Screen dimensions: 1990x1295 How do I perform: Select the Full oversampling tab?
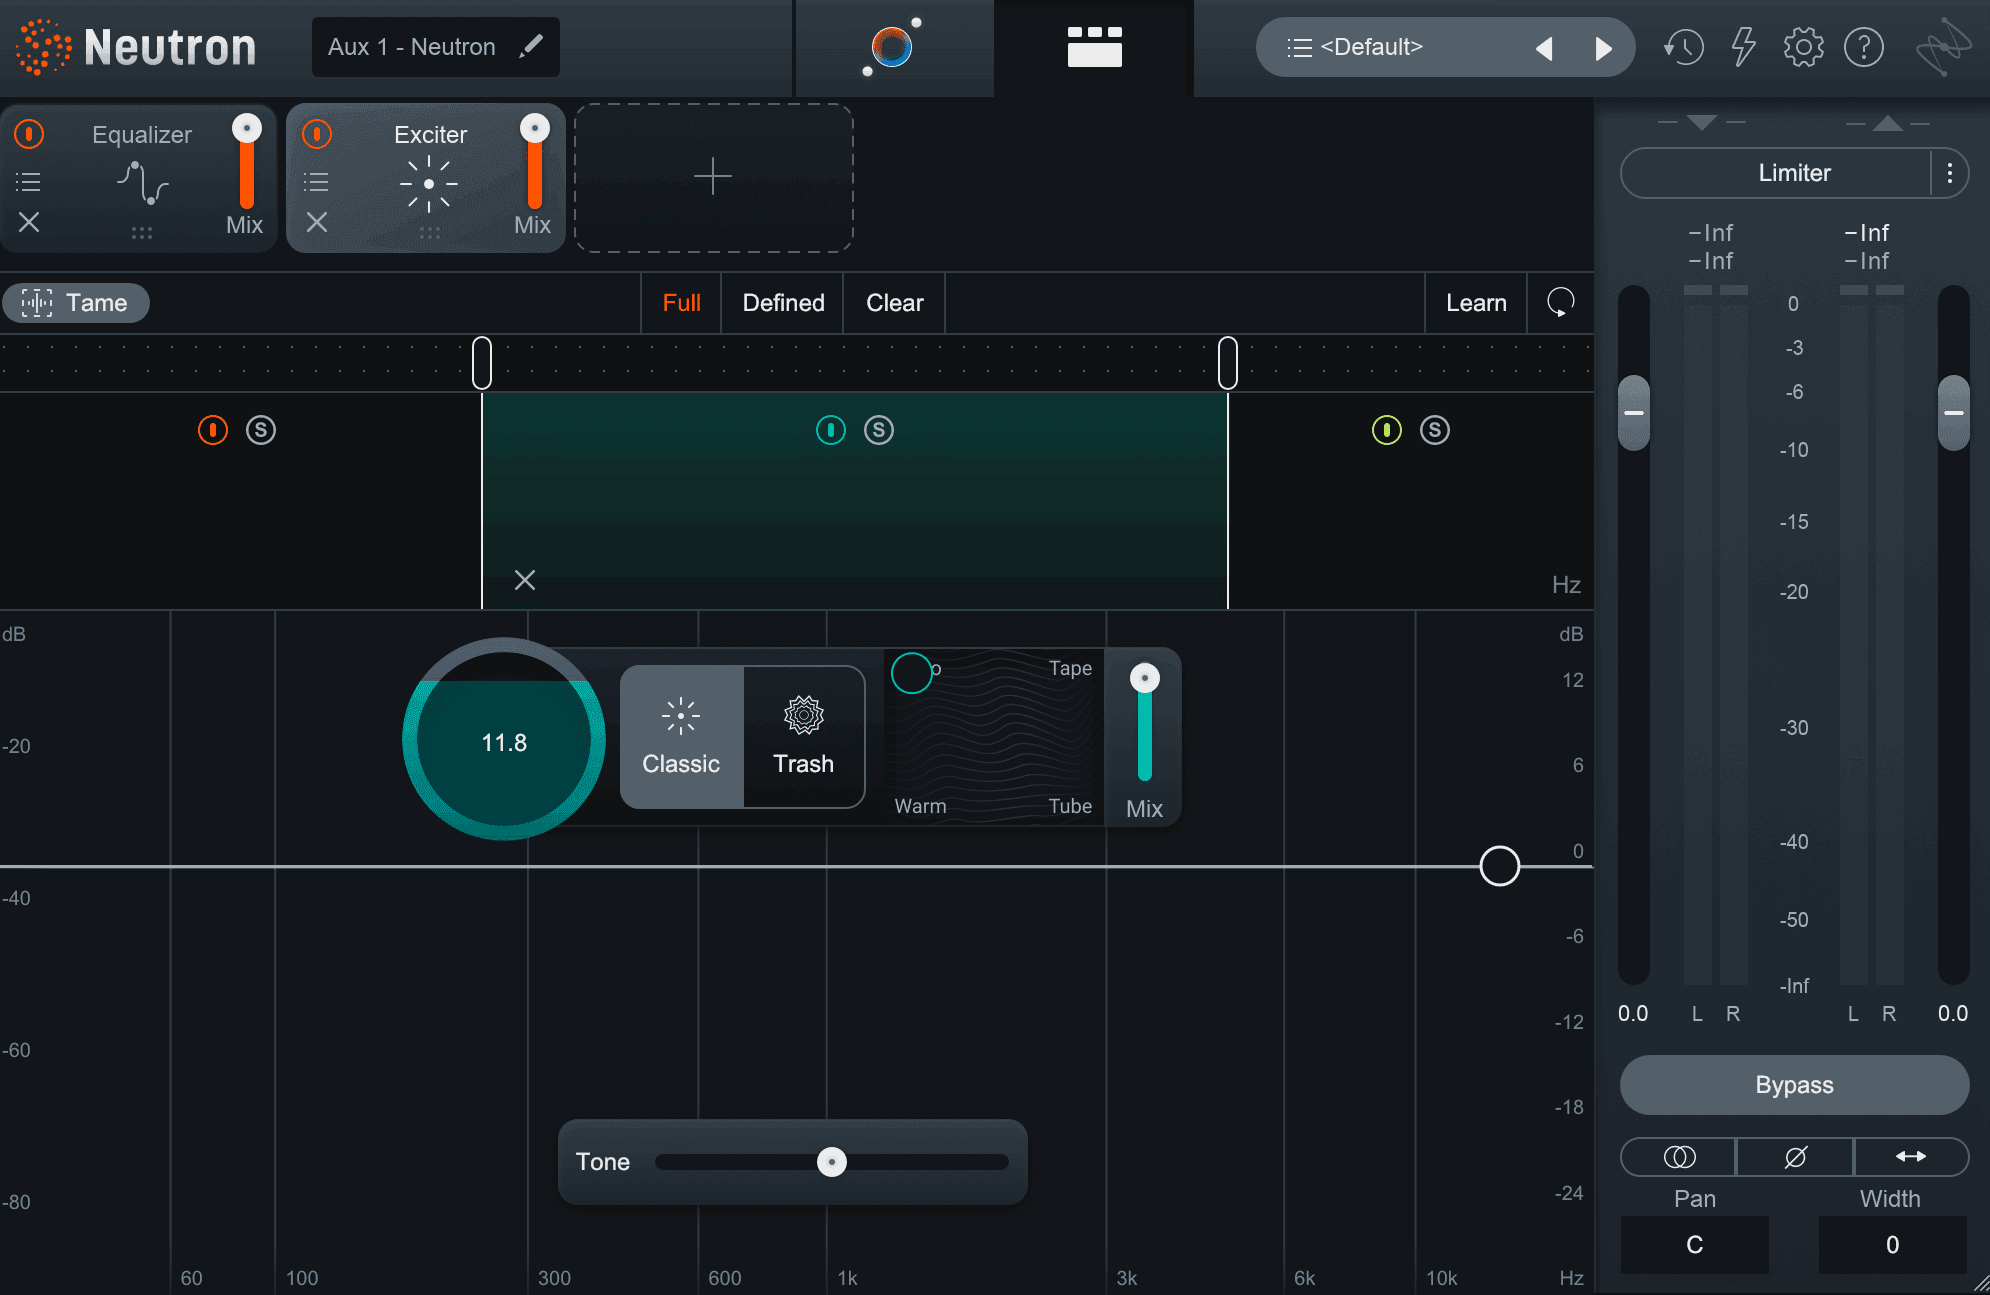(681, 303)
